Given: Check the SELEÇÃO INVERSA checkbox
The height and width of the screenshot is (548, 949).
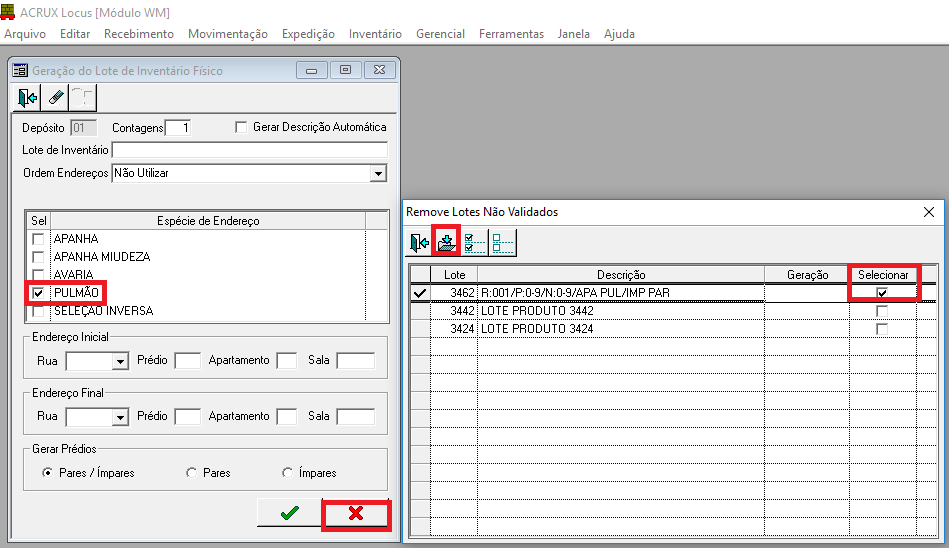Looking at the screenshot, I should tap(38, 311).
